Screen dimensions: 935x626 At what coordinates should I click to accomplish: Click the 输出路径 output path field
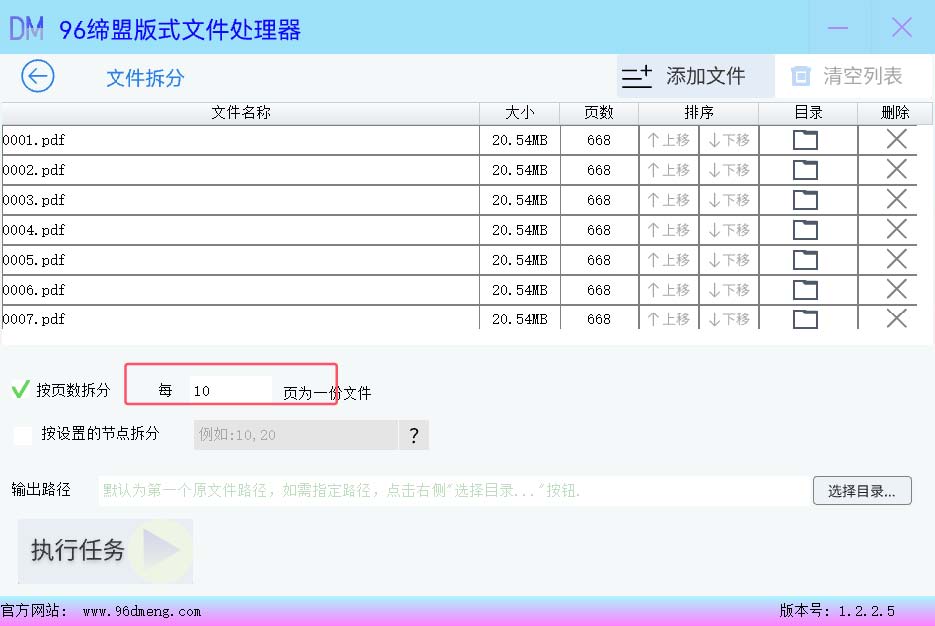pos(452,491)
